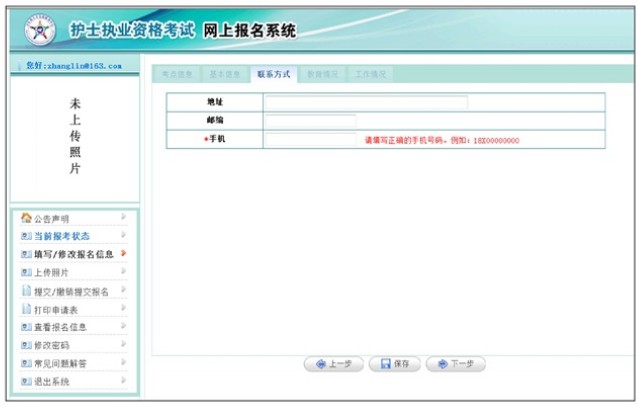Focus the 手机 phone number input field

310,140
